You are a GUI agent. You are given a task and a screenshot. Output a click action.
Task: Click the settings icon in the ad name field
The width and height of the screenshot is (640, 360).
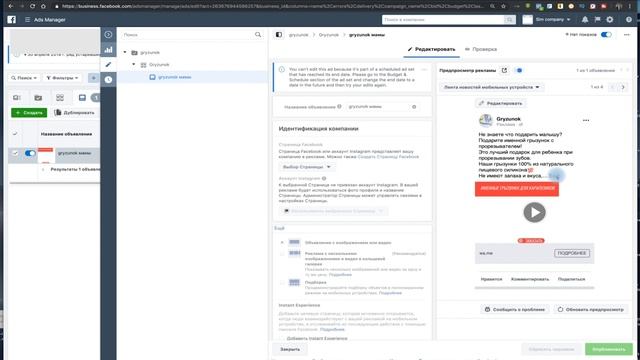coord(414,107)
